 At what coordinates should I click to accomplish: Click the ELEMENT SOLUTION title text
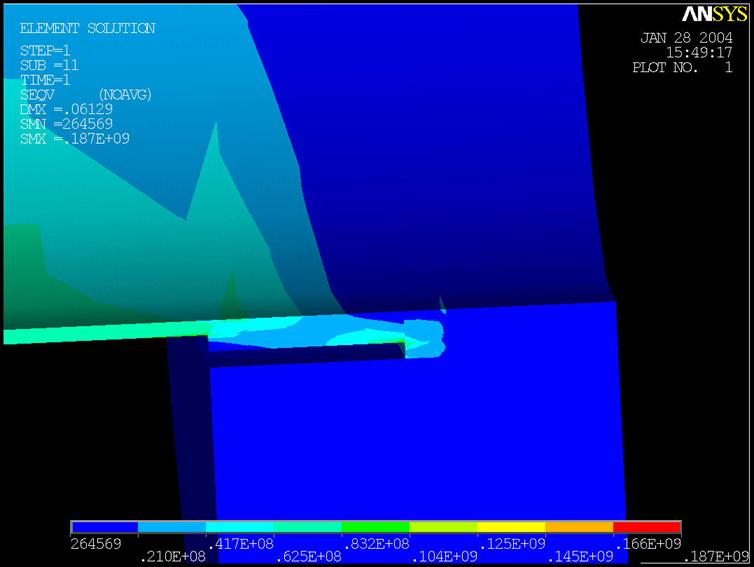(x=88, y=28)
